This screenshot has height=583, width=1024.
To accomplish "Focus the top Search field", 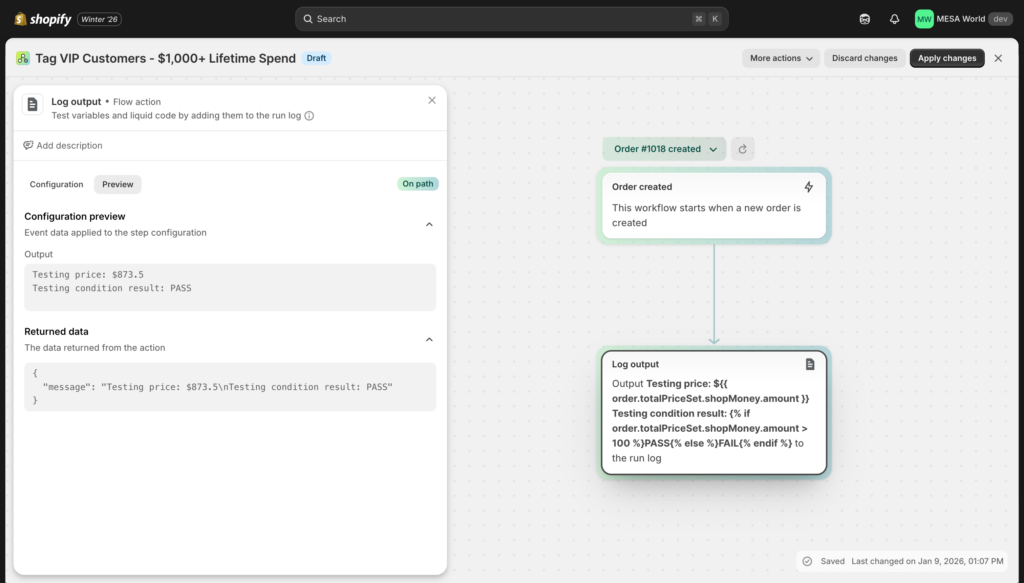I will pos(511,19).
